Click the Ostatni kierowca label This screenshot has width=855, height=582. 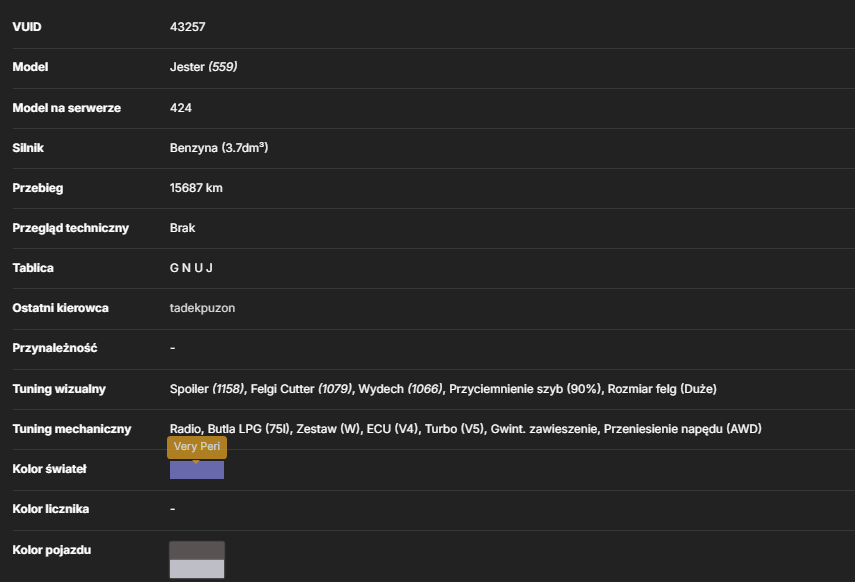click(x=61, y=308)
